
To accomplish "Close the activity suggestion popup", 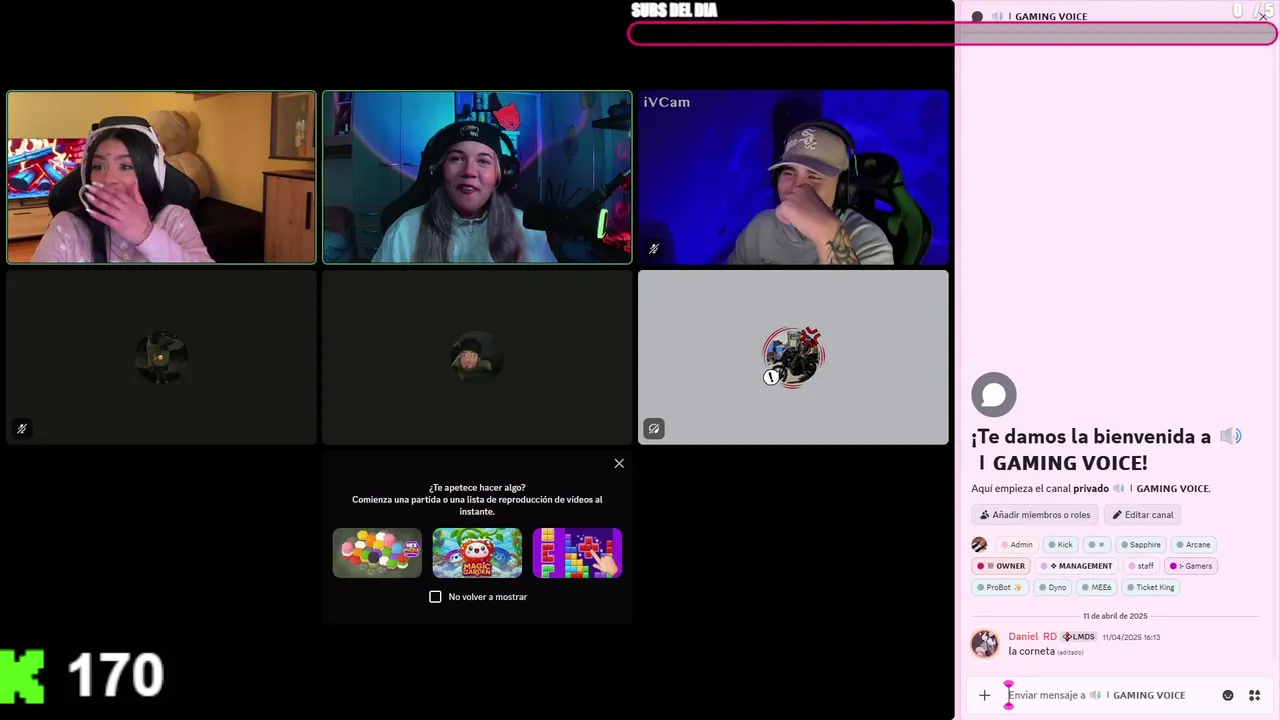I will (619, 463).
